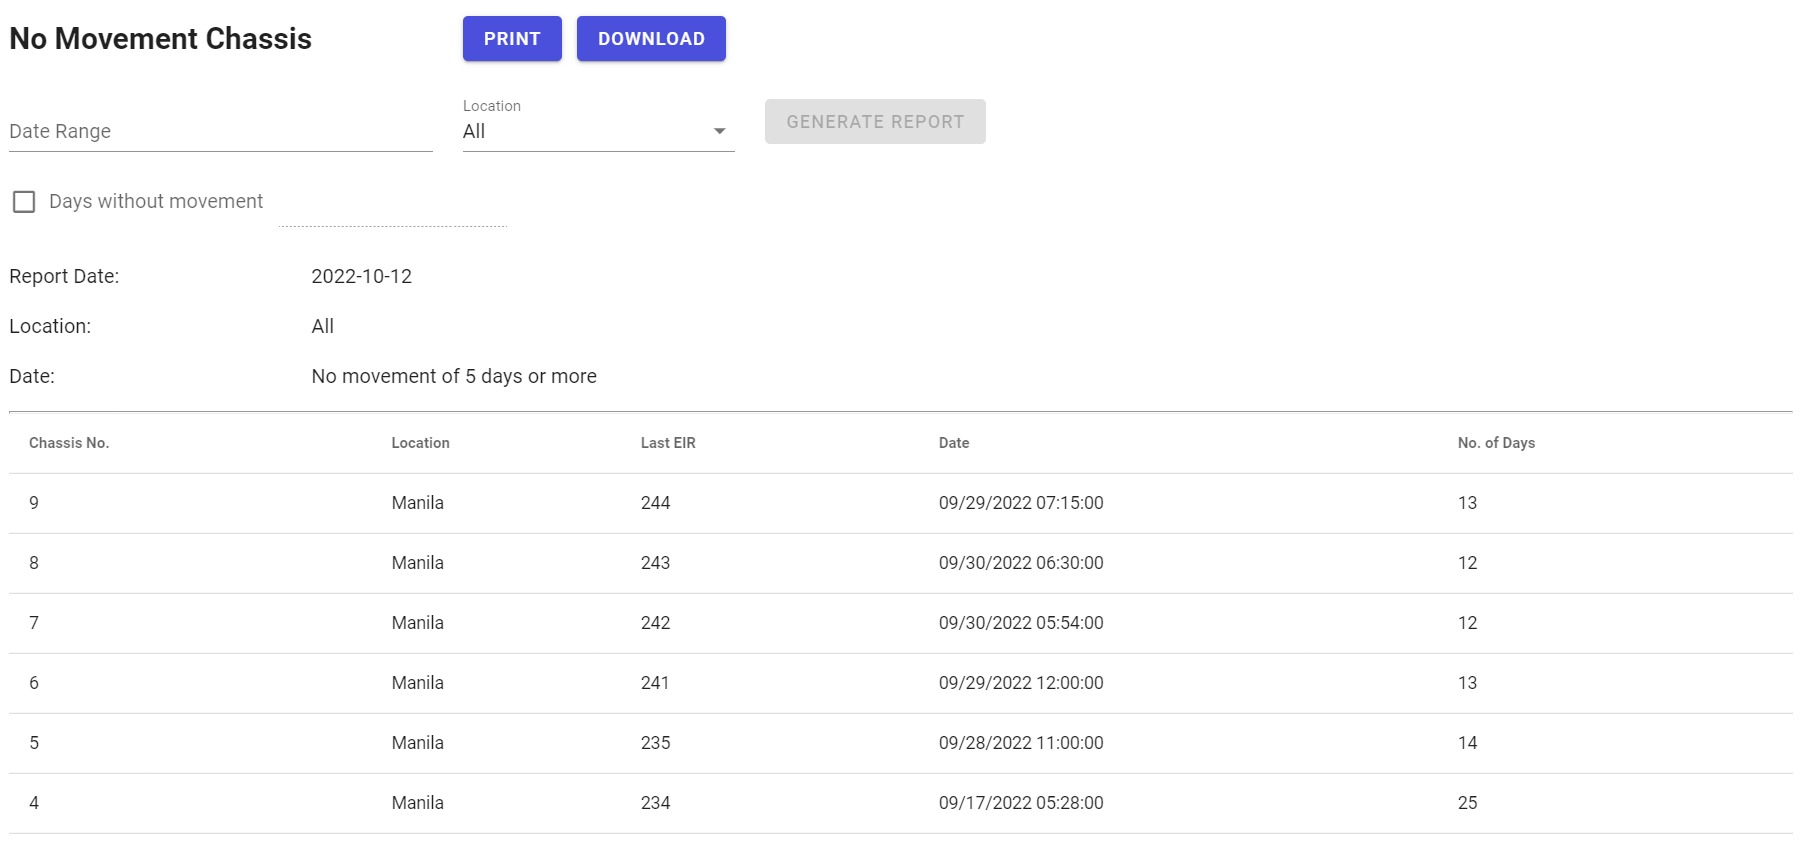1811x841 pixels.
Task: Select Last EIR value 243
Action: coord(655,563)
